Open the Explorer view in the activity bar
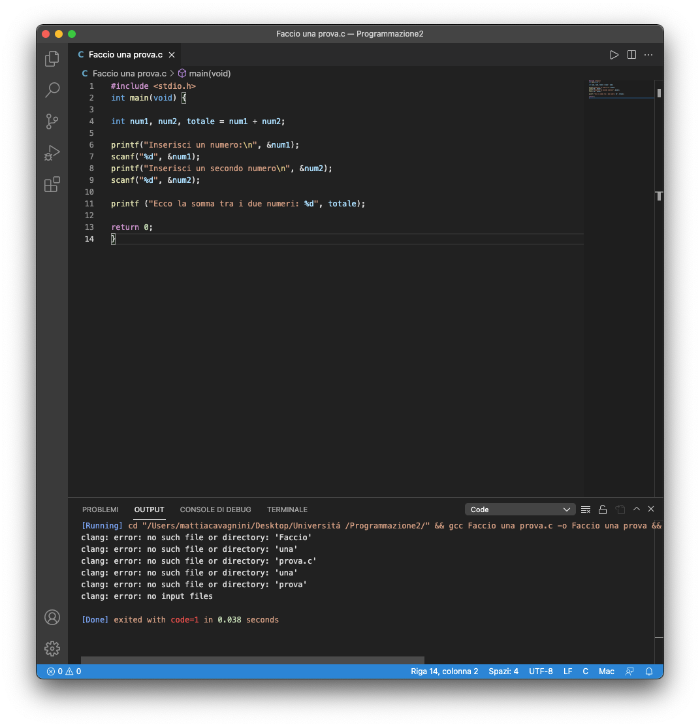 pyautogui.click(x=52, y=59)
